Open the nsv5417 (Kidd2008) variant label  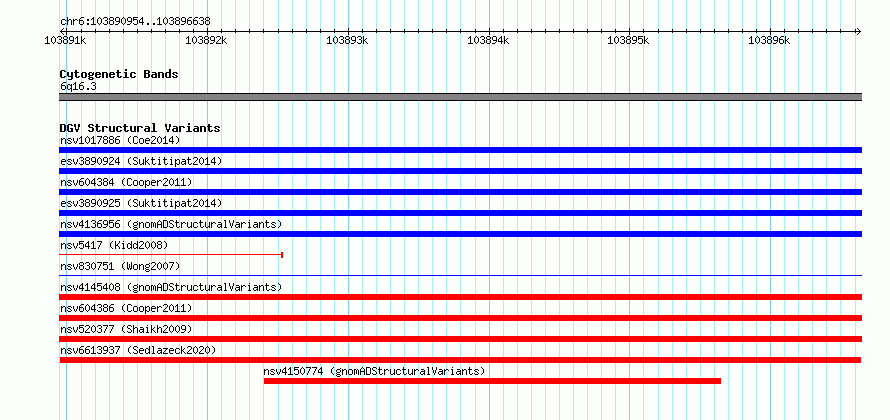pyautogui.click(x=114, y=245)
